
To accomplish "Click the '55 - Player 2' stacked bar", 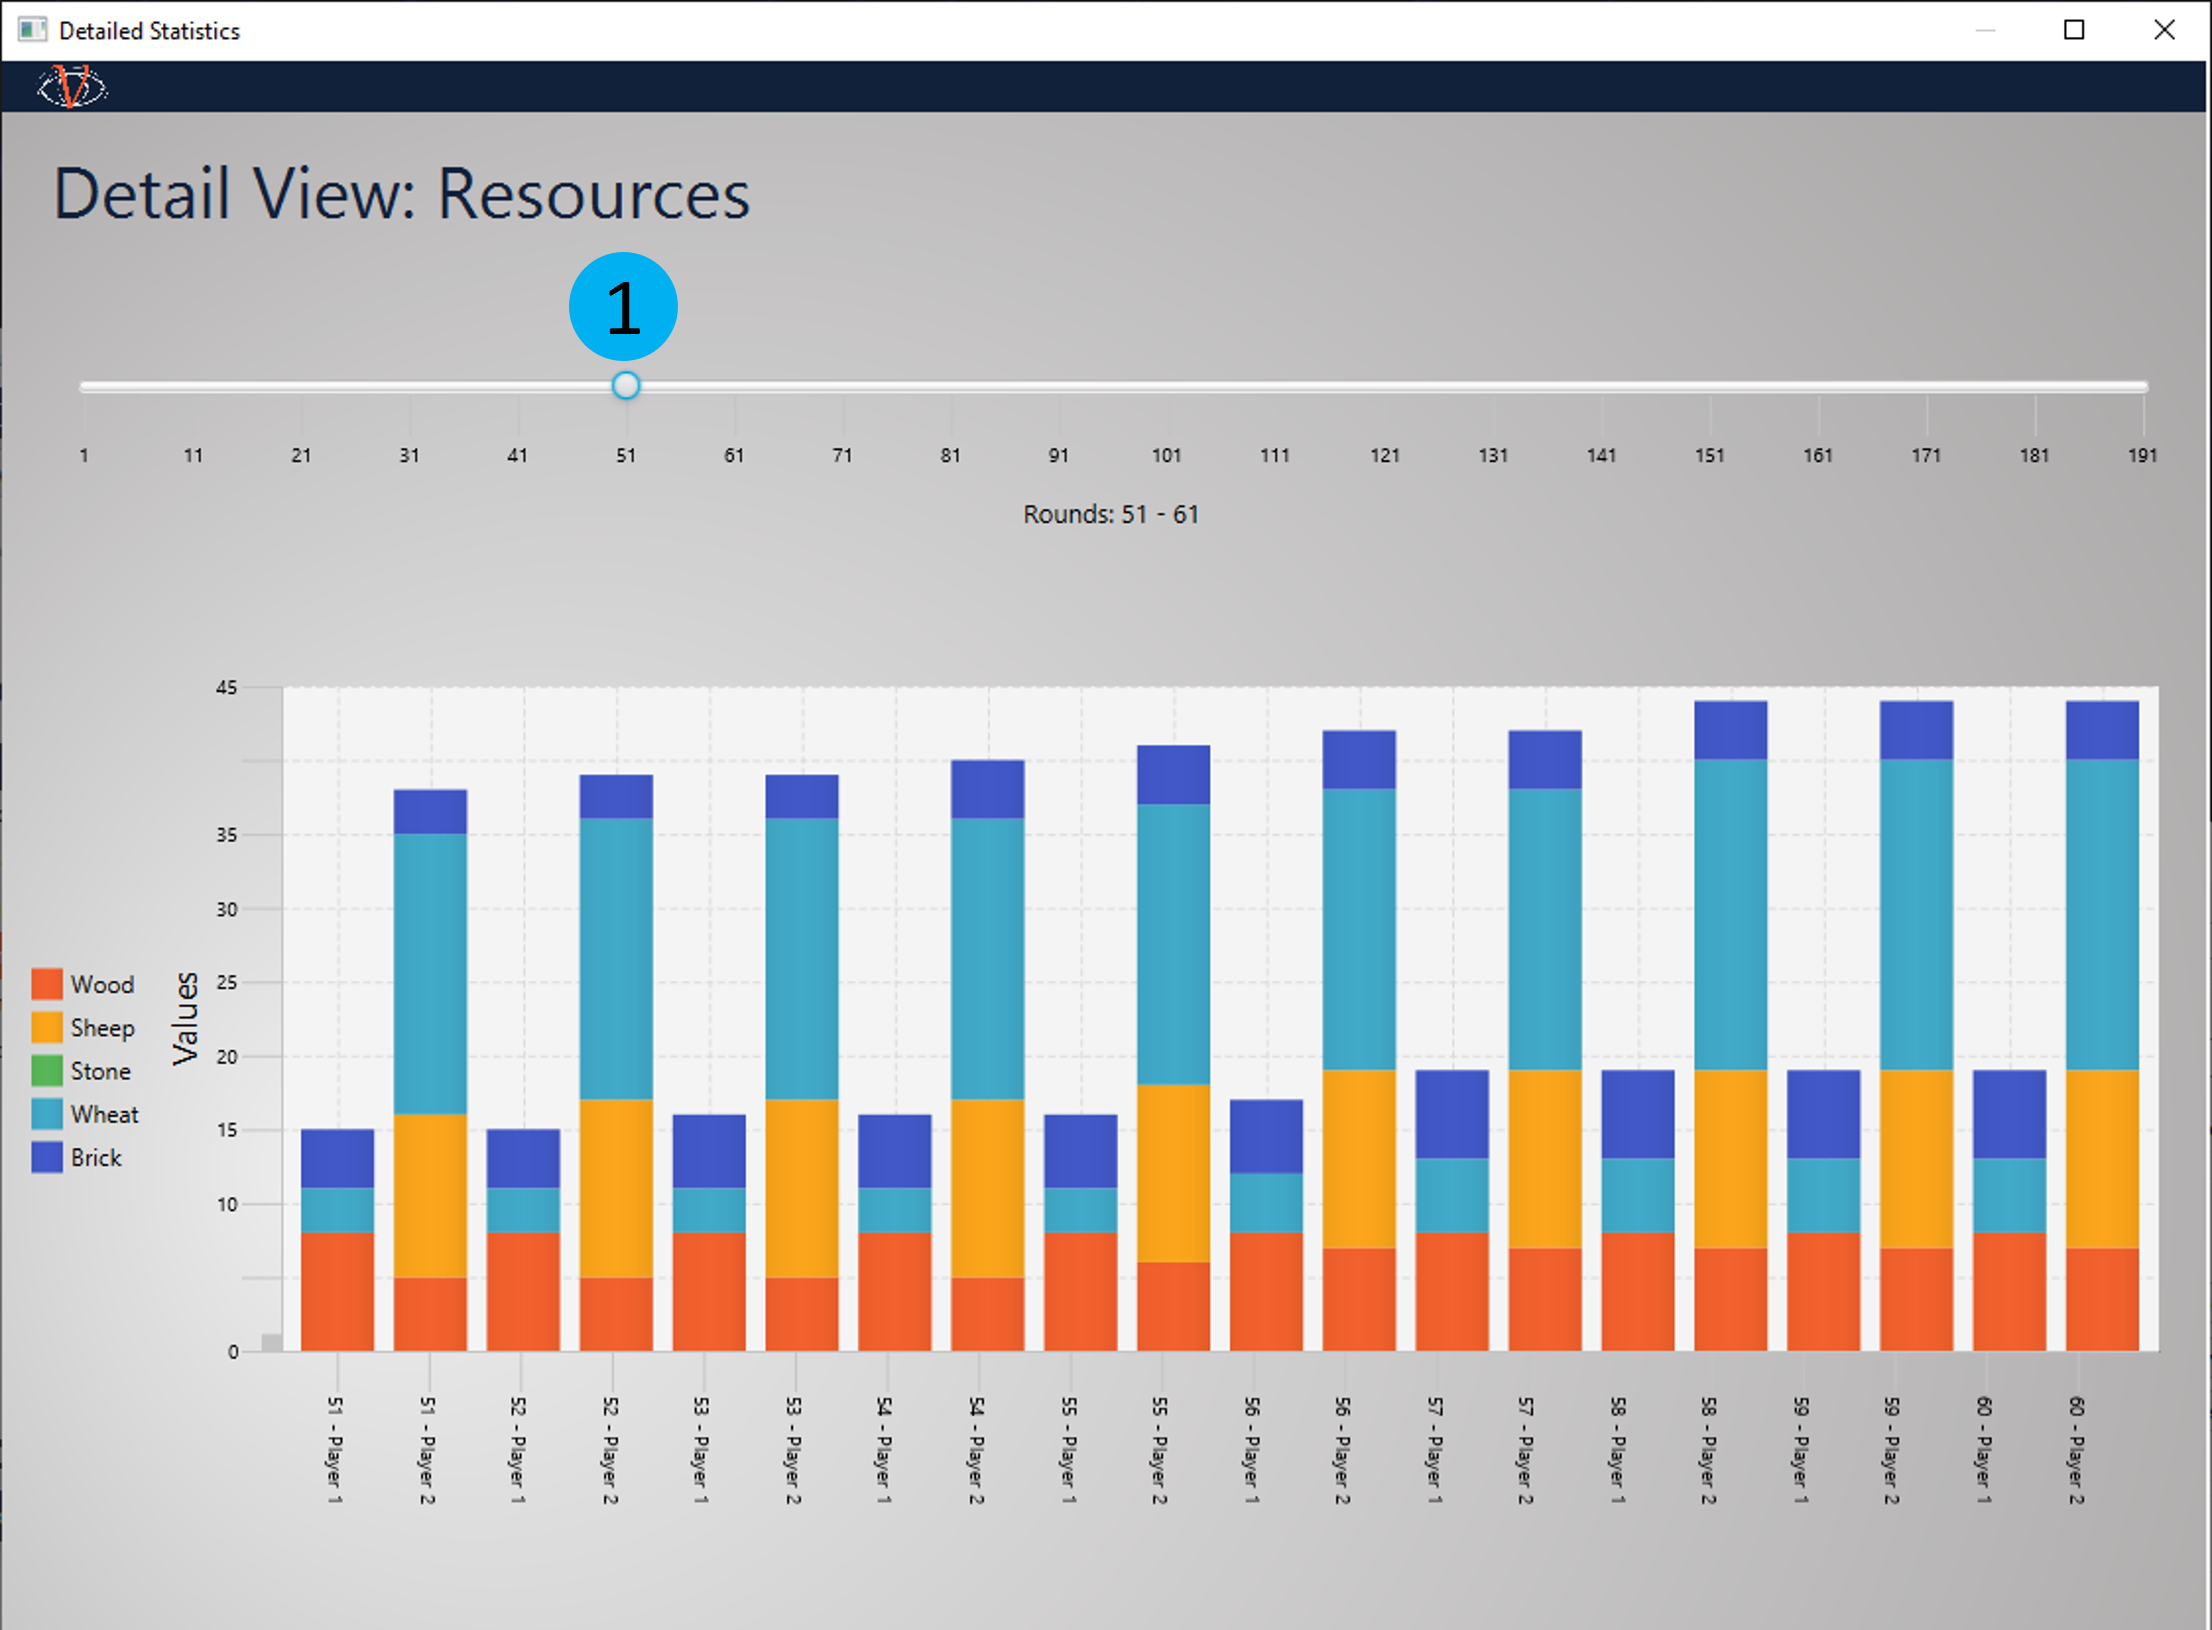I will point(1173,1048).
